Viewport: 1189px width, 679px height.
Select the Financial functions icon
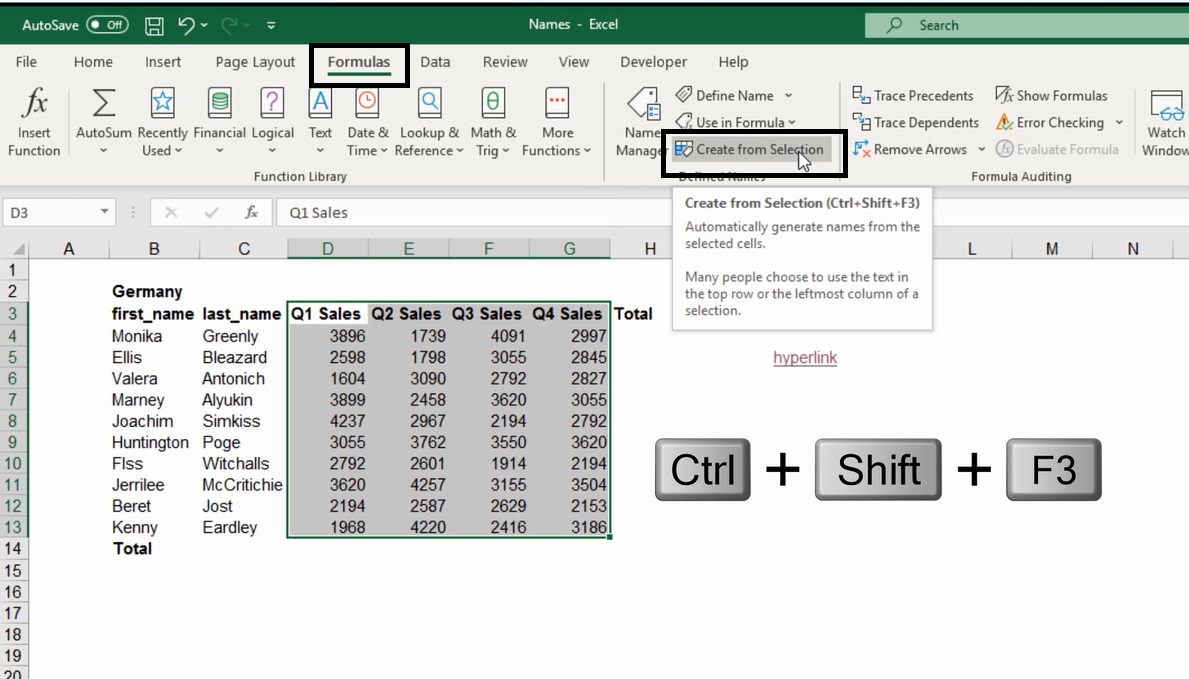tap(219, 101)
